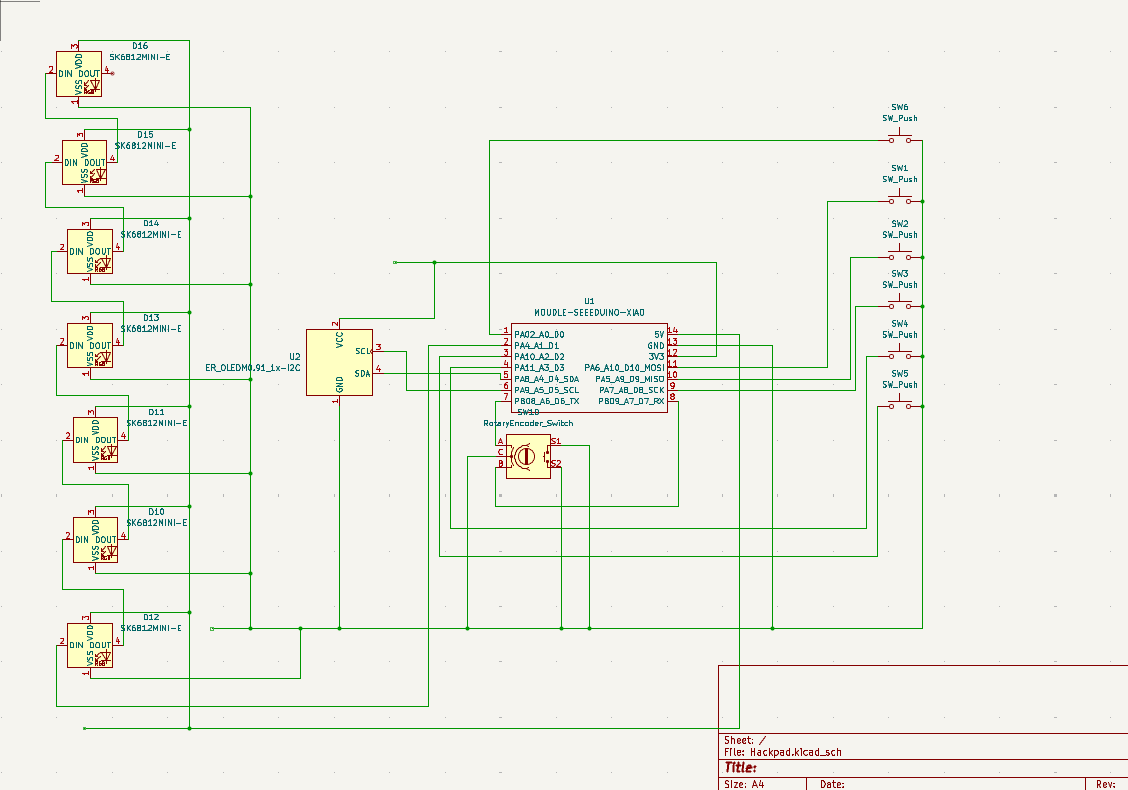Viewport: 1128px width, 790px height.
Task: Click the D16 reference label
Action: [x=140, y=45]
